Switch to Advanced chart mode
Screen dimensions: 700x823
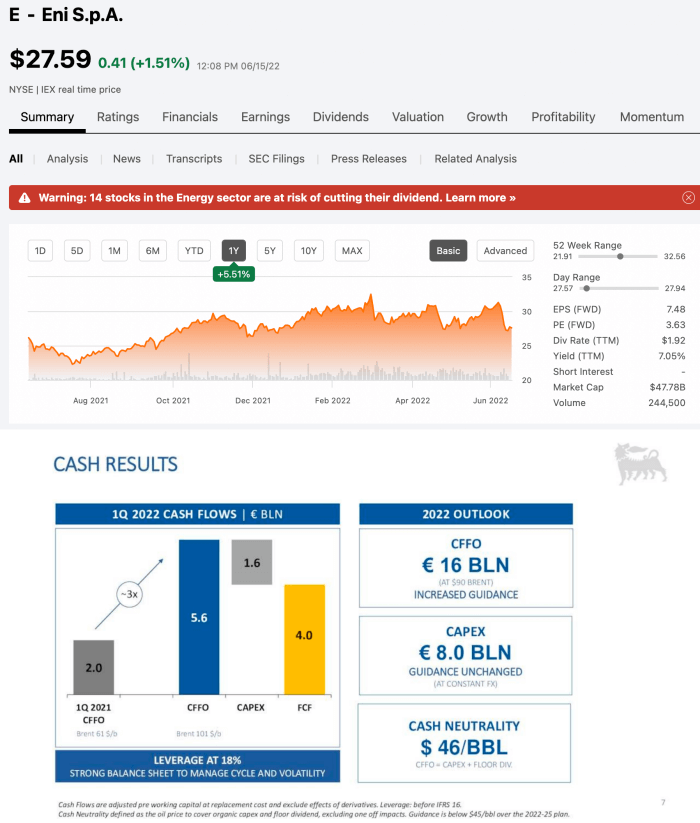click(505, 250)
